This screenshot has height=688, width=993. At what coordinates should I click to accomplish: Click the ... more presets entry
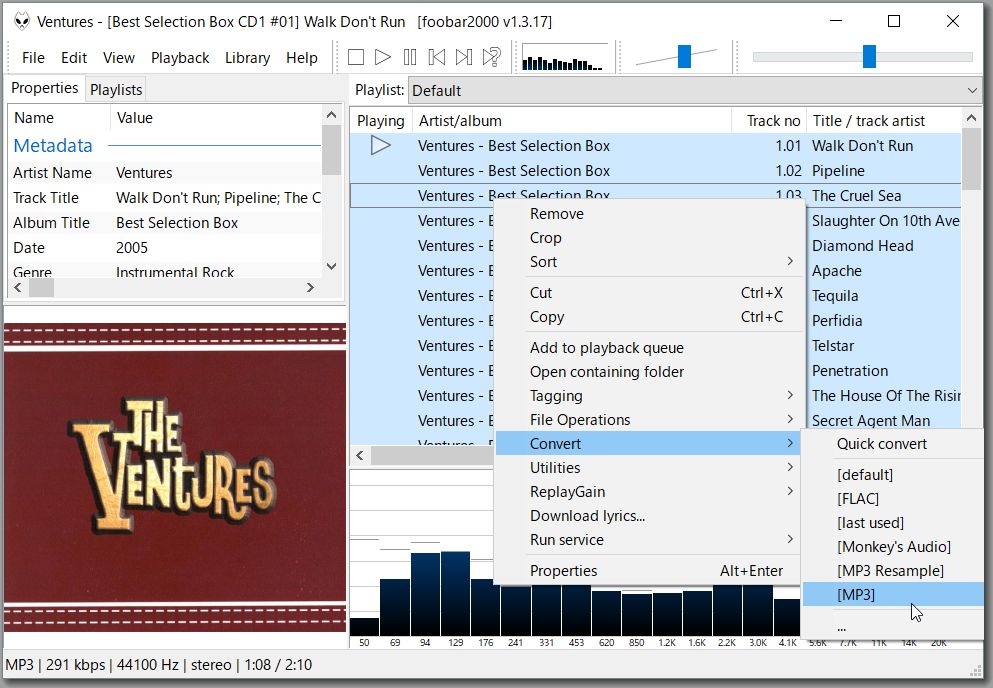point(893,626)
